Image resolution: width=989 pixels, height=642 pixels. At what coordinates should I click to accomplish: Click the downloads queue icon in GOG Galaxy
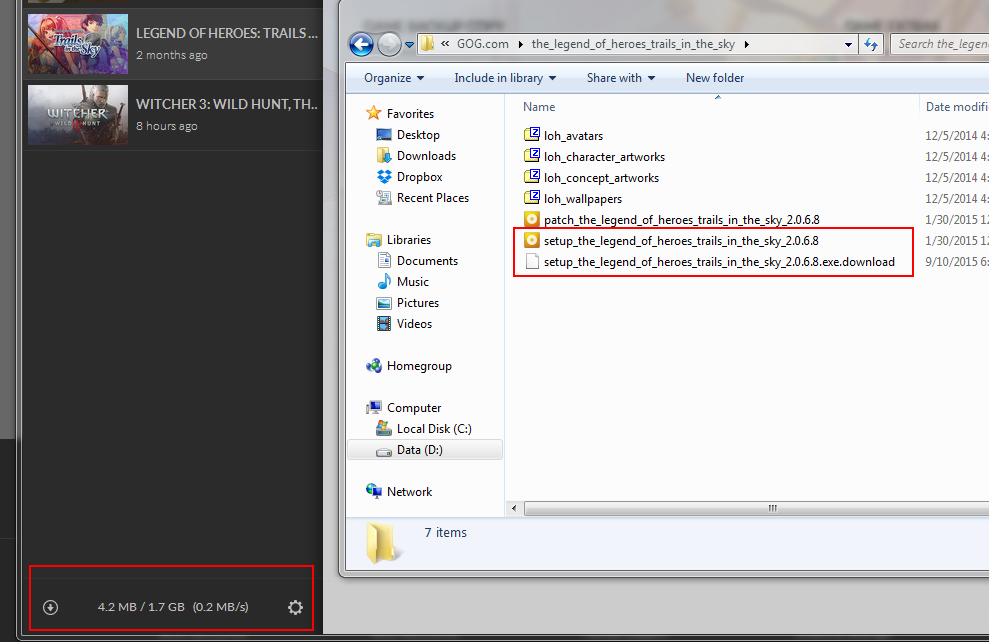(x=50, y=607)
